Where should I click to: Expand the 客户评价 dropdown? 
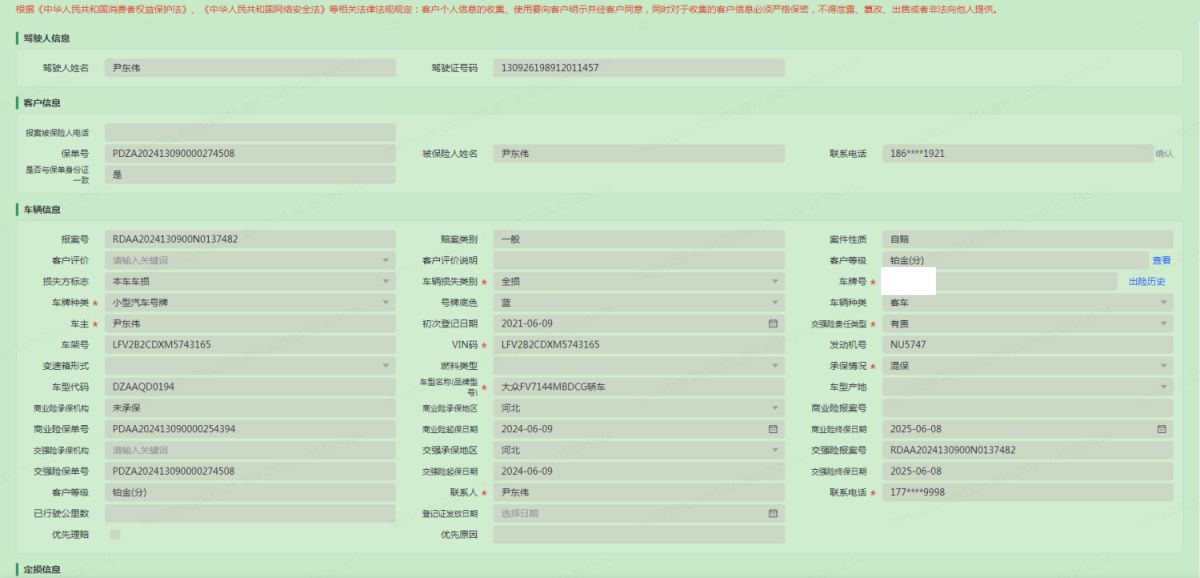pyautogui.click(x=386, y=260)
